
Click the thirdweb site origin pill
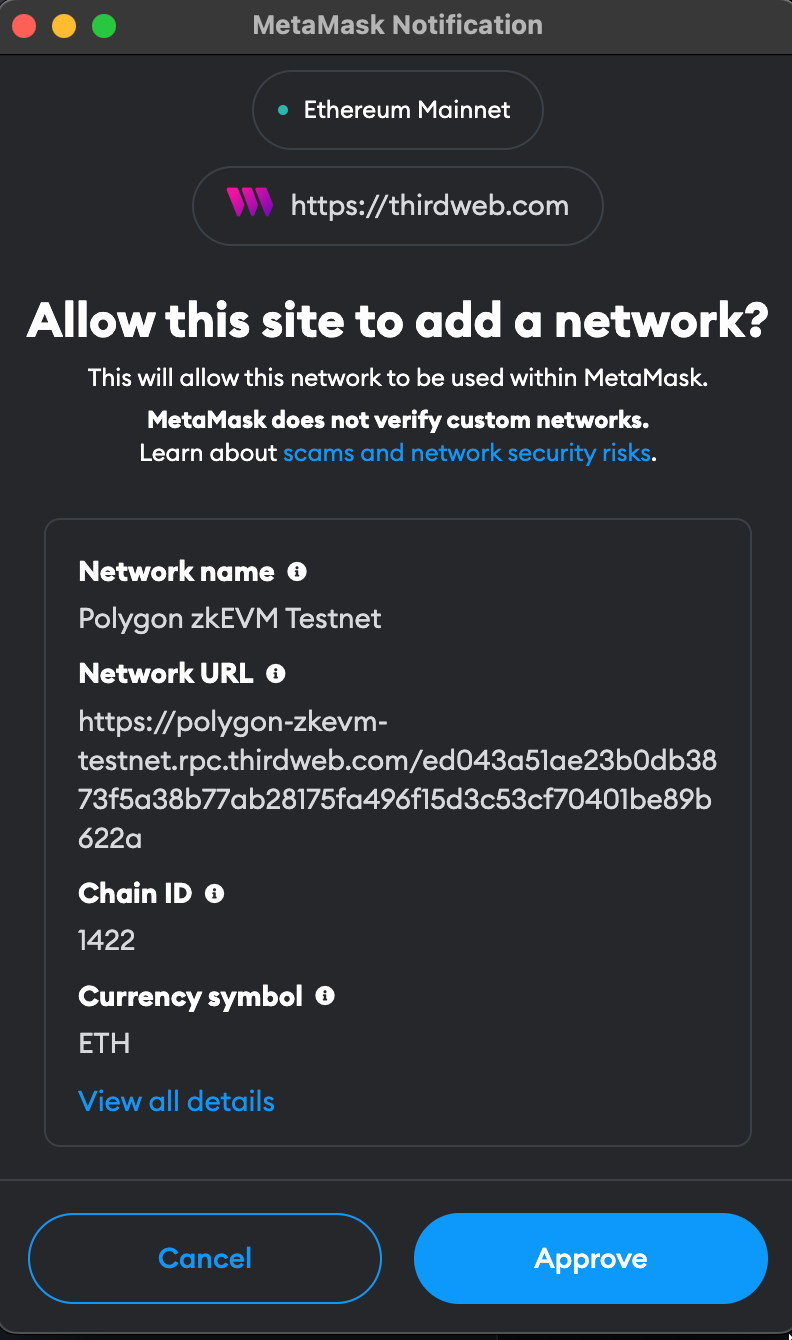397,204
